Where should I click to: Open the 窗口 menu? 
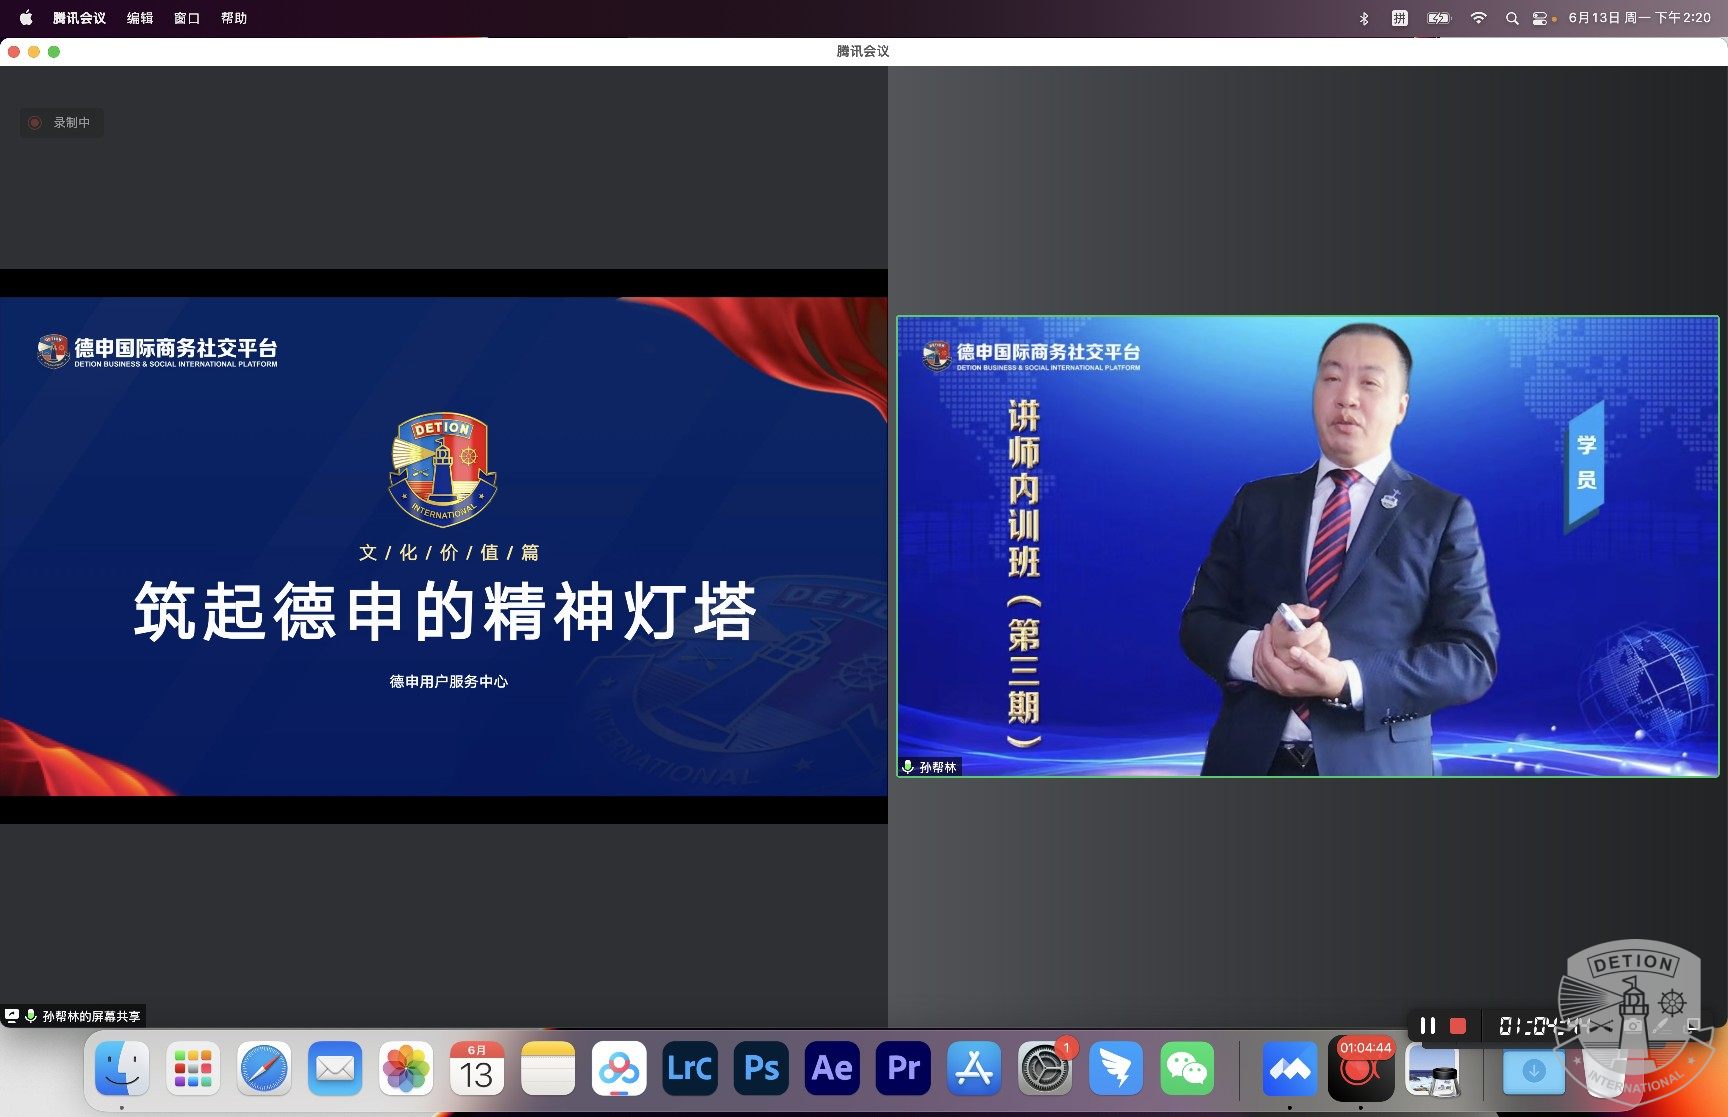[x=187, y=18]
